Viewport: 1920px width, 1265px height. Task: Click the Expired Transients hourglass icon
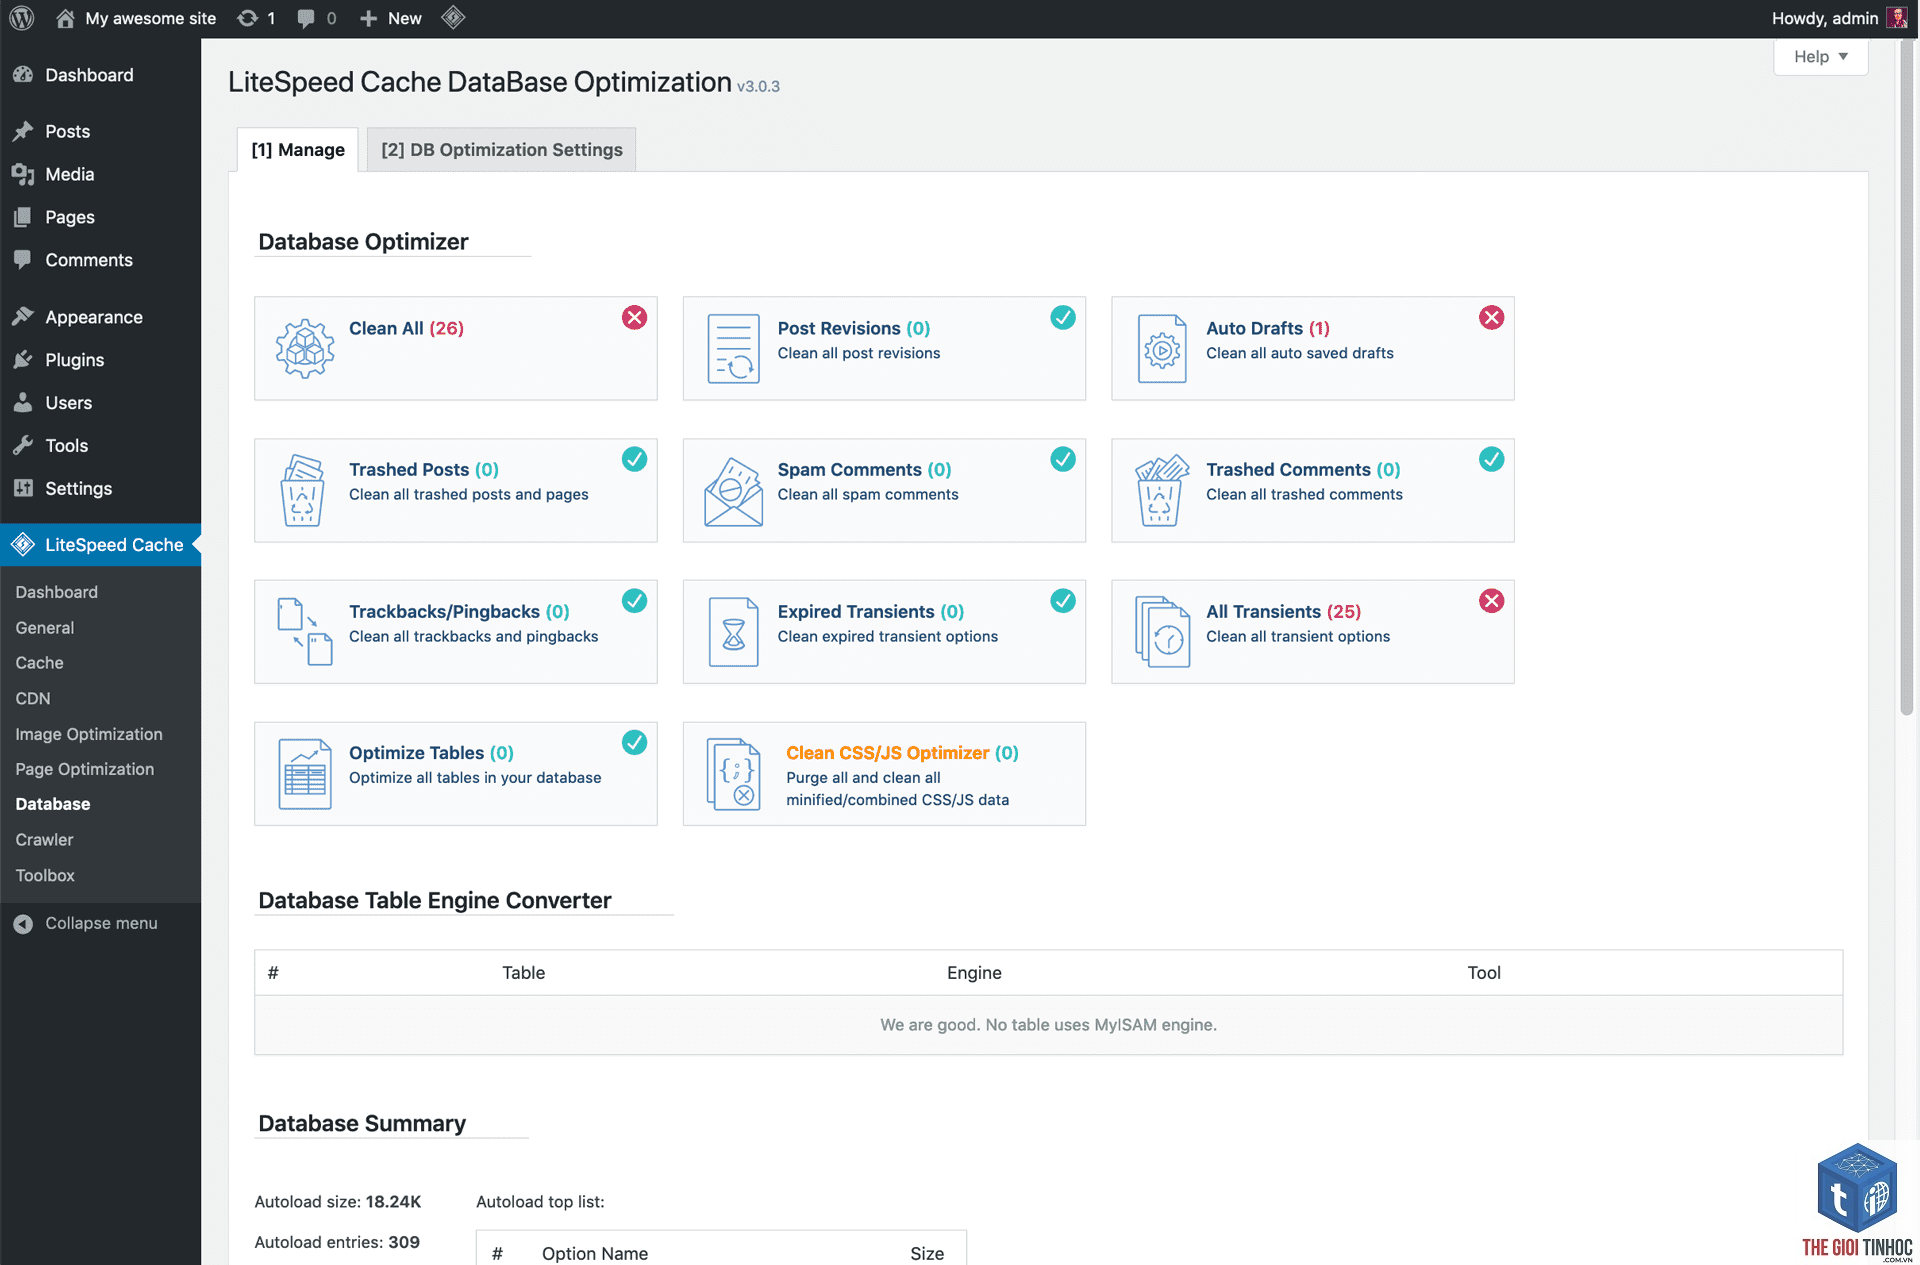point(734,632)
